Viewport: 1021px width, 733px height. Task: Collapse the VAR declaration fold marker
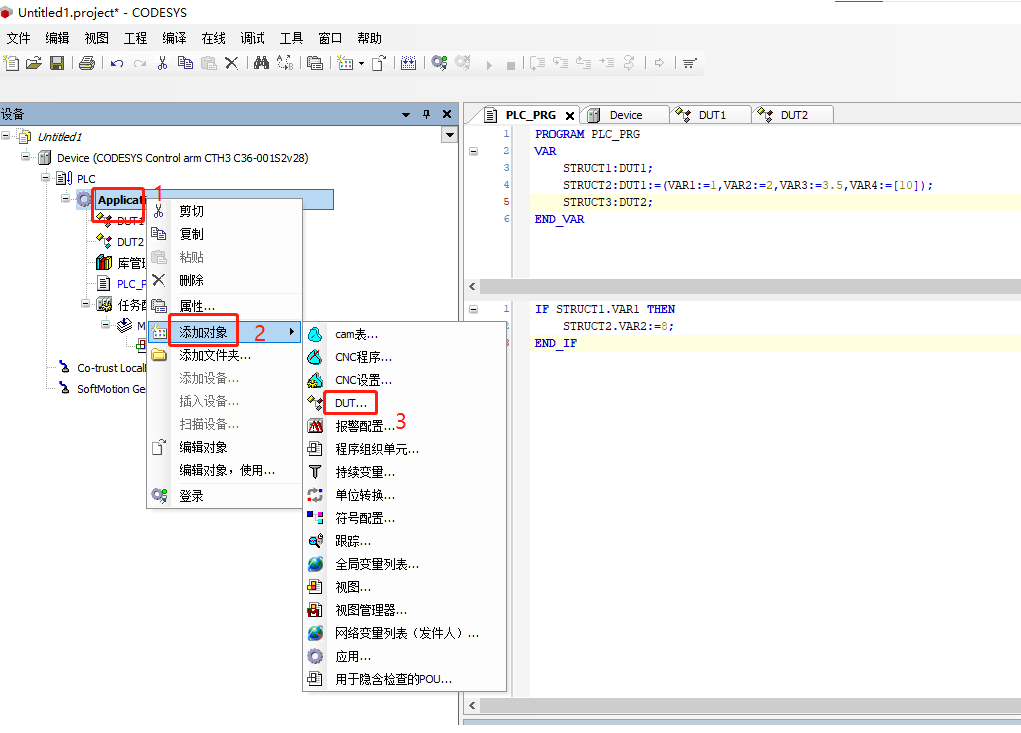(x=473, y=151)
